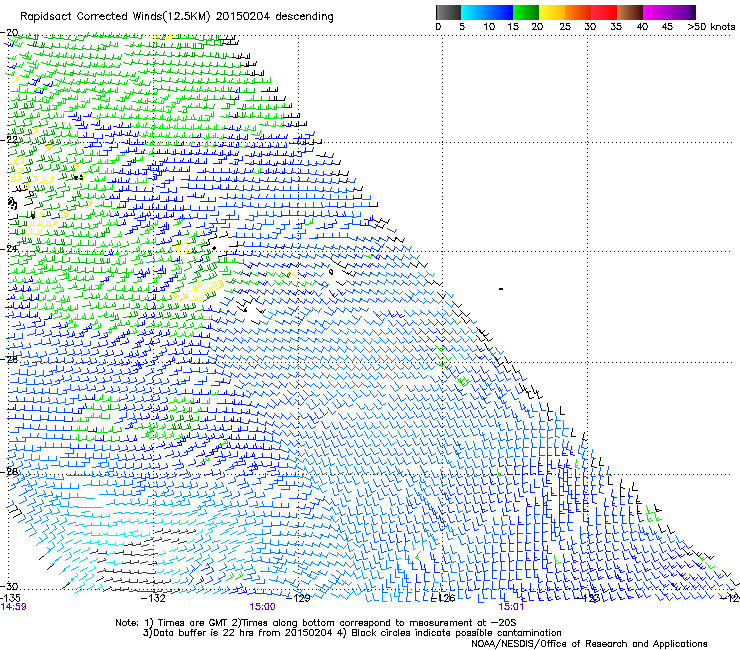Pick the blue 10-15 knots legend swatch
This screenshot has height=650, width=740.
(x=500, y=12)
